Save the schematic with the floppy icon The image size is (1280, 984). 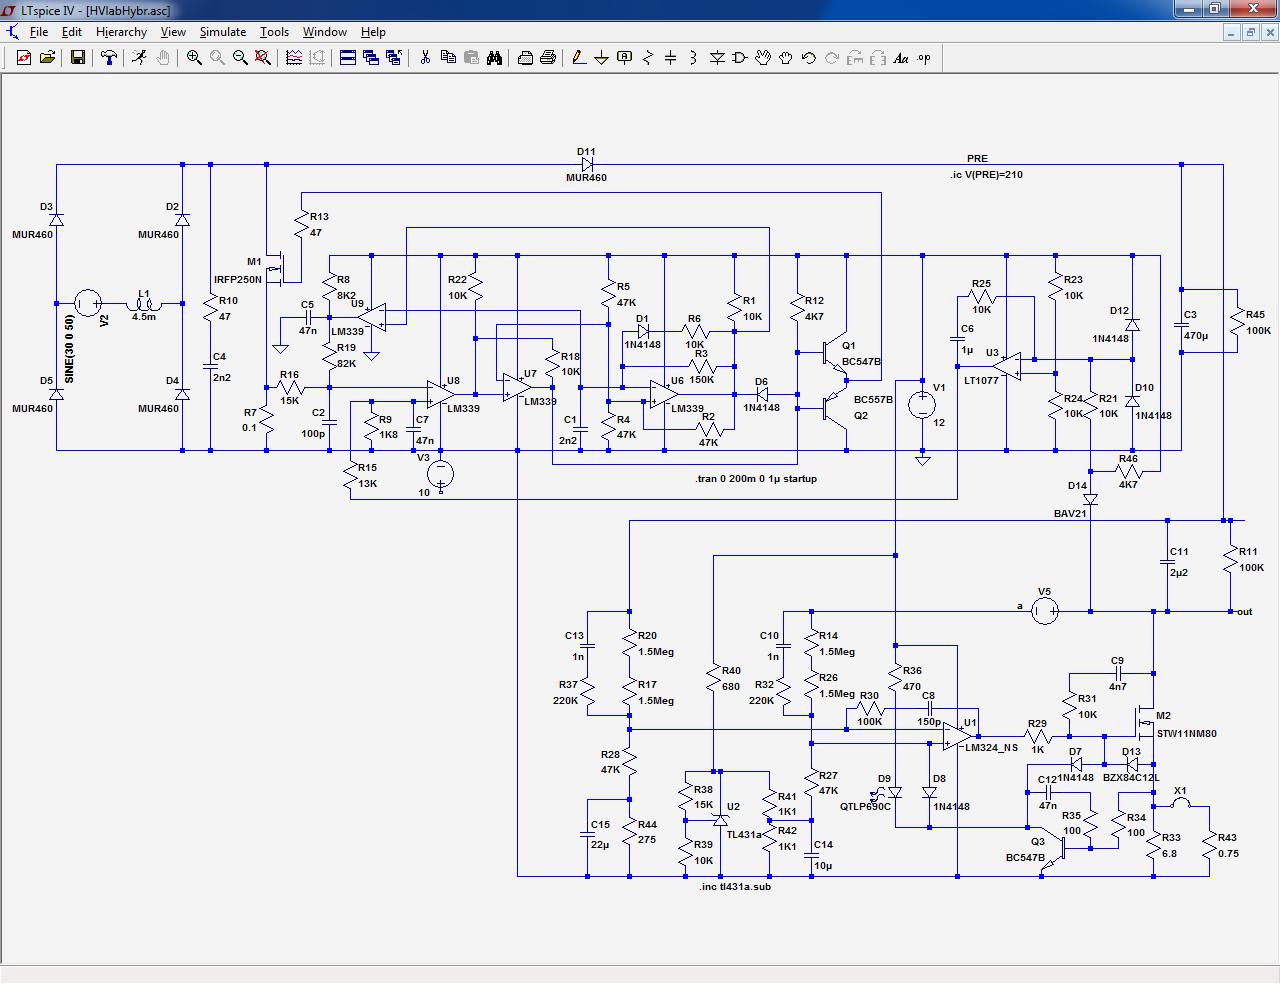(x=77, y=58)
